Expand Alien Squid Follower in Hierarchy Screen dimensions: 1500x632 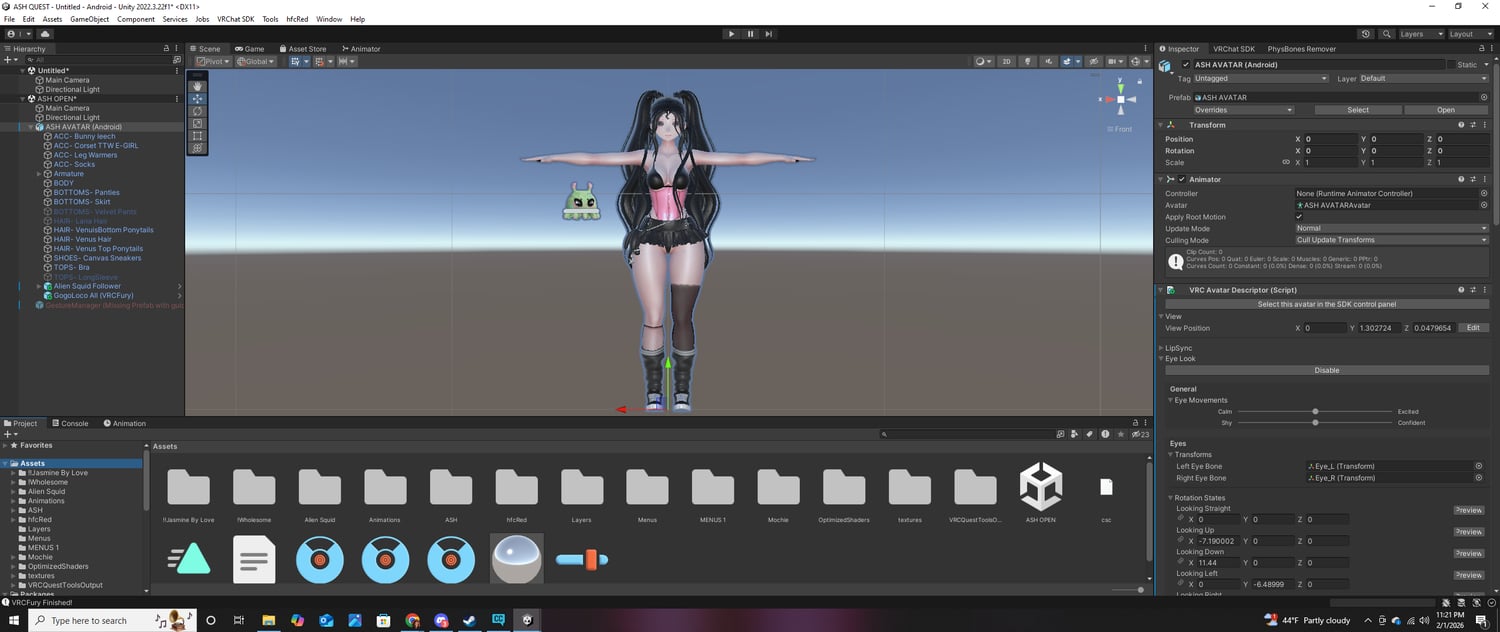(39, 286)
